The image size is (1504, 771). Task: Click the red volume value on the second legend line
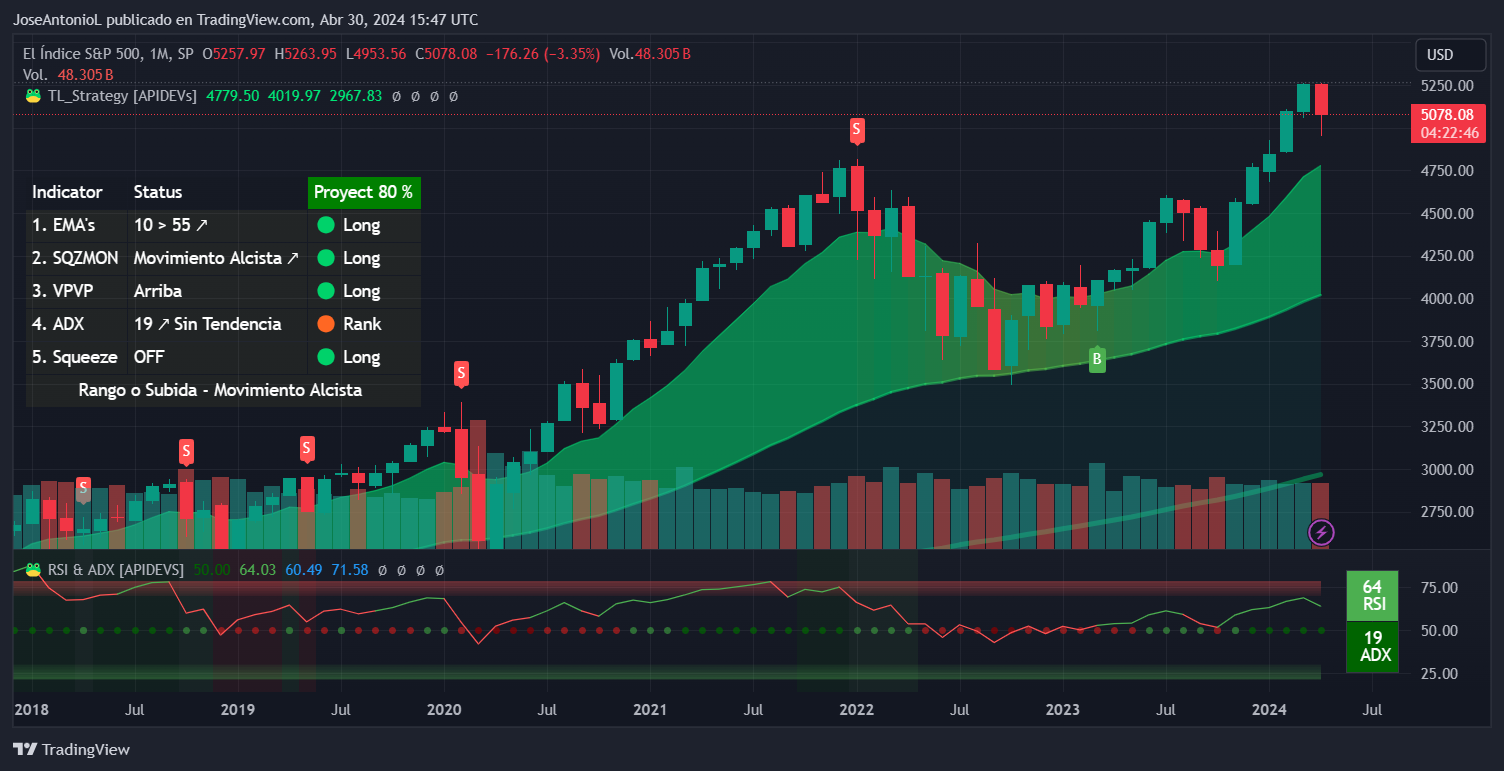[85, 75]
